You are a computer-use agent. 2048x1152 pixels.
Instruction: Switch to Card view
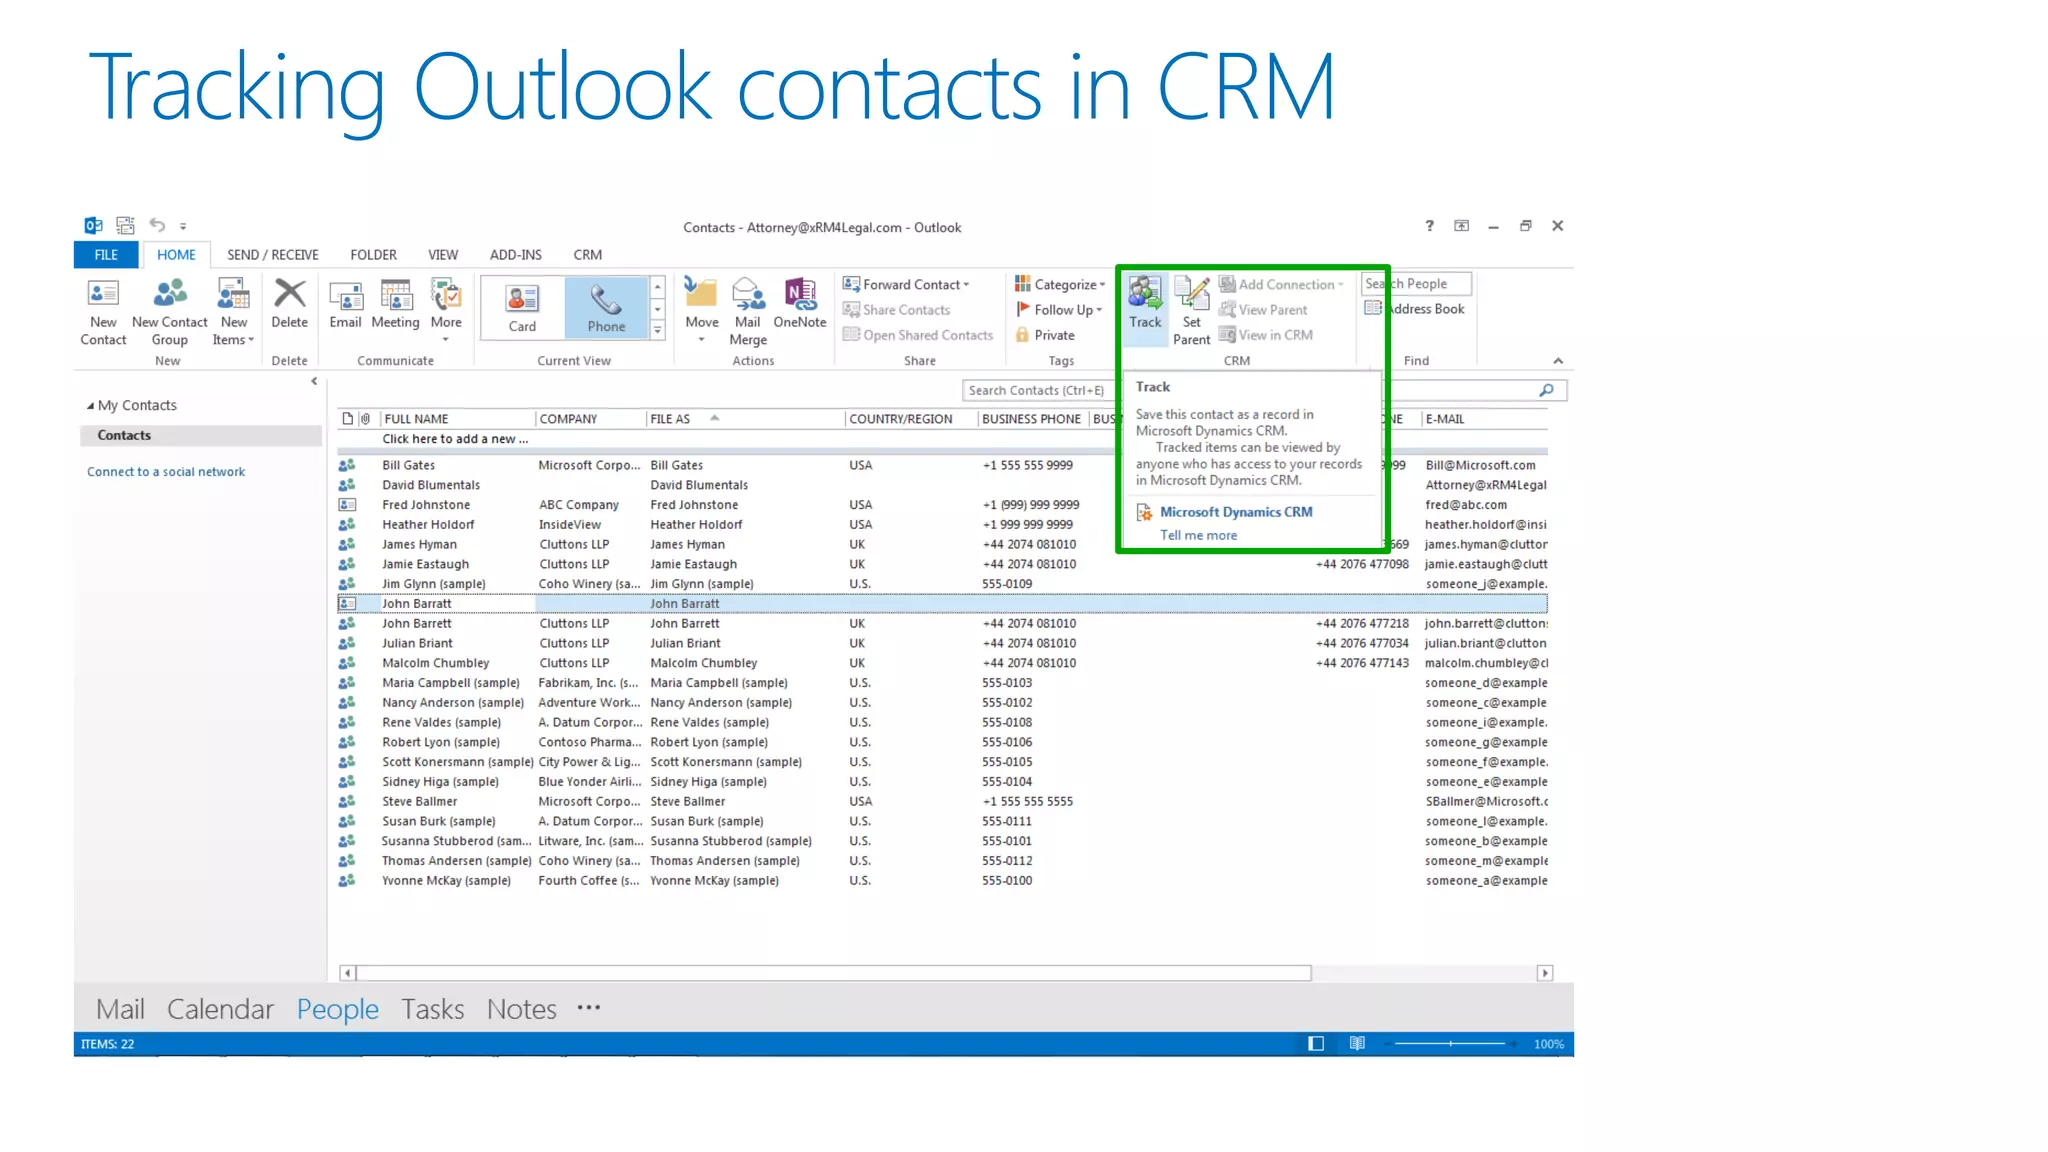[522, 308]
